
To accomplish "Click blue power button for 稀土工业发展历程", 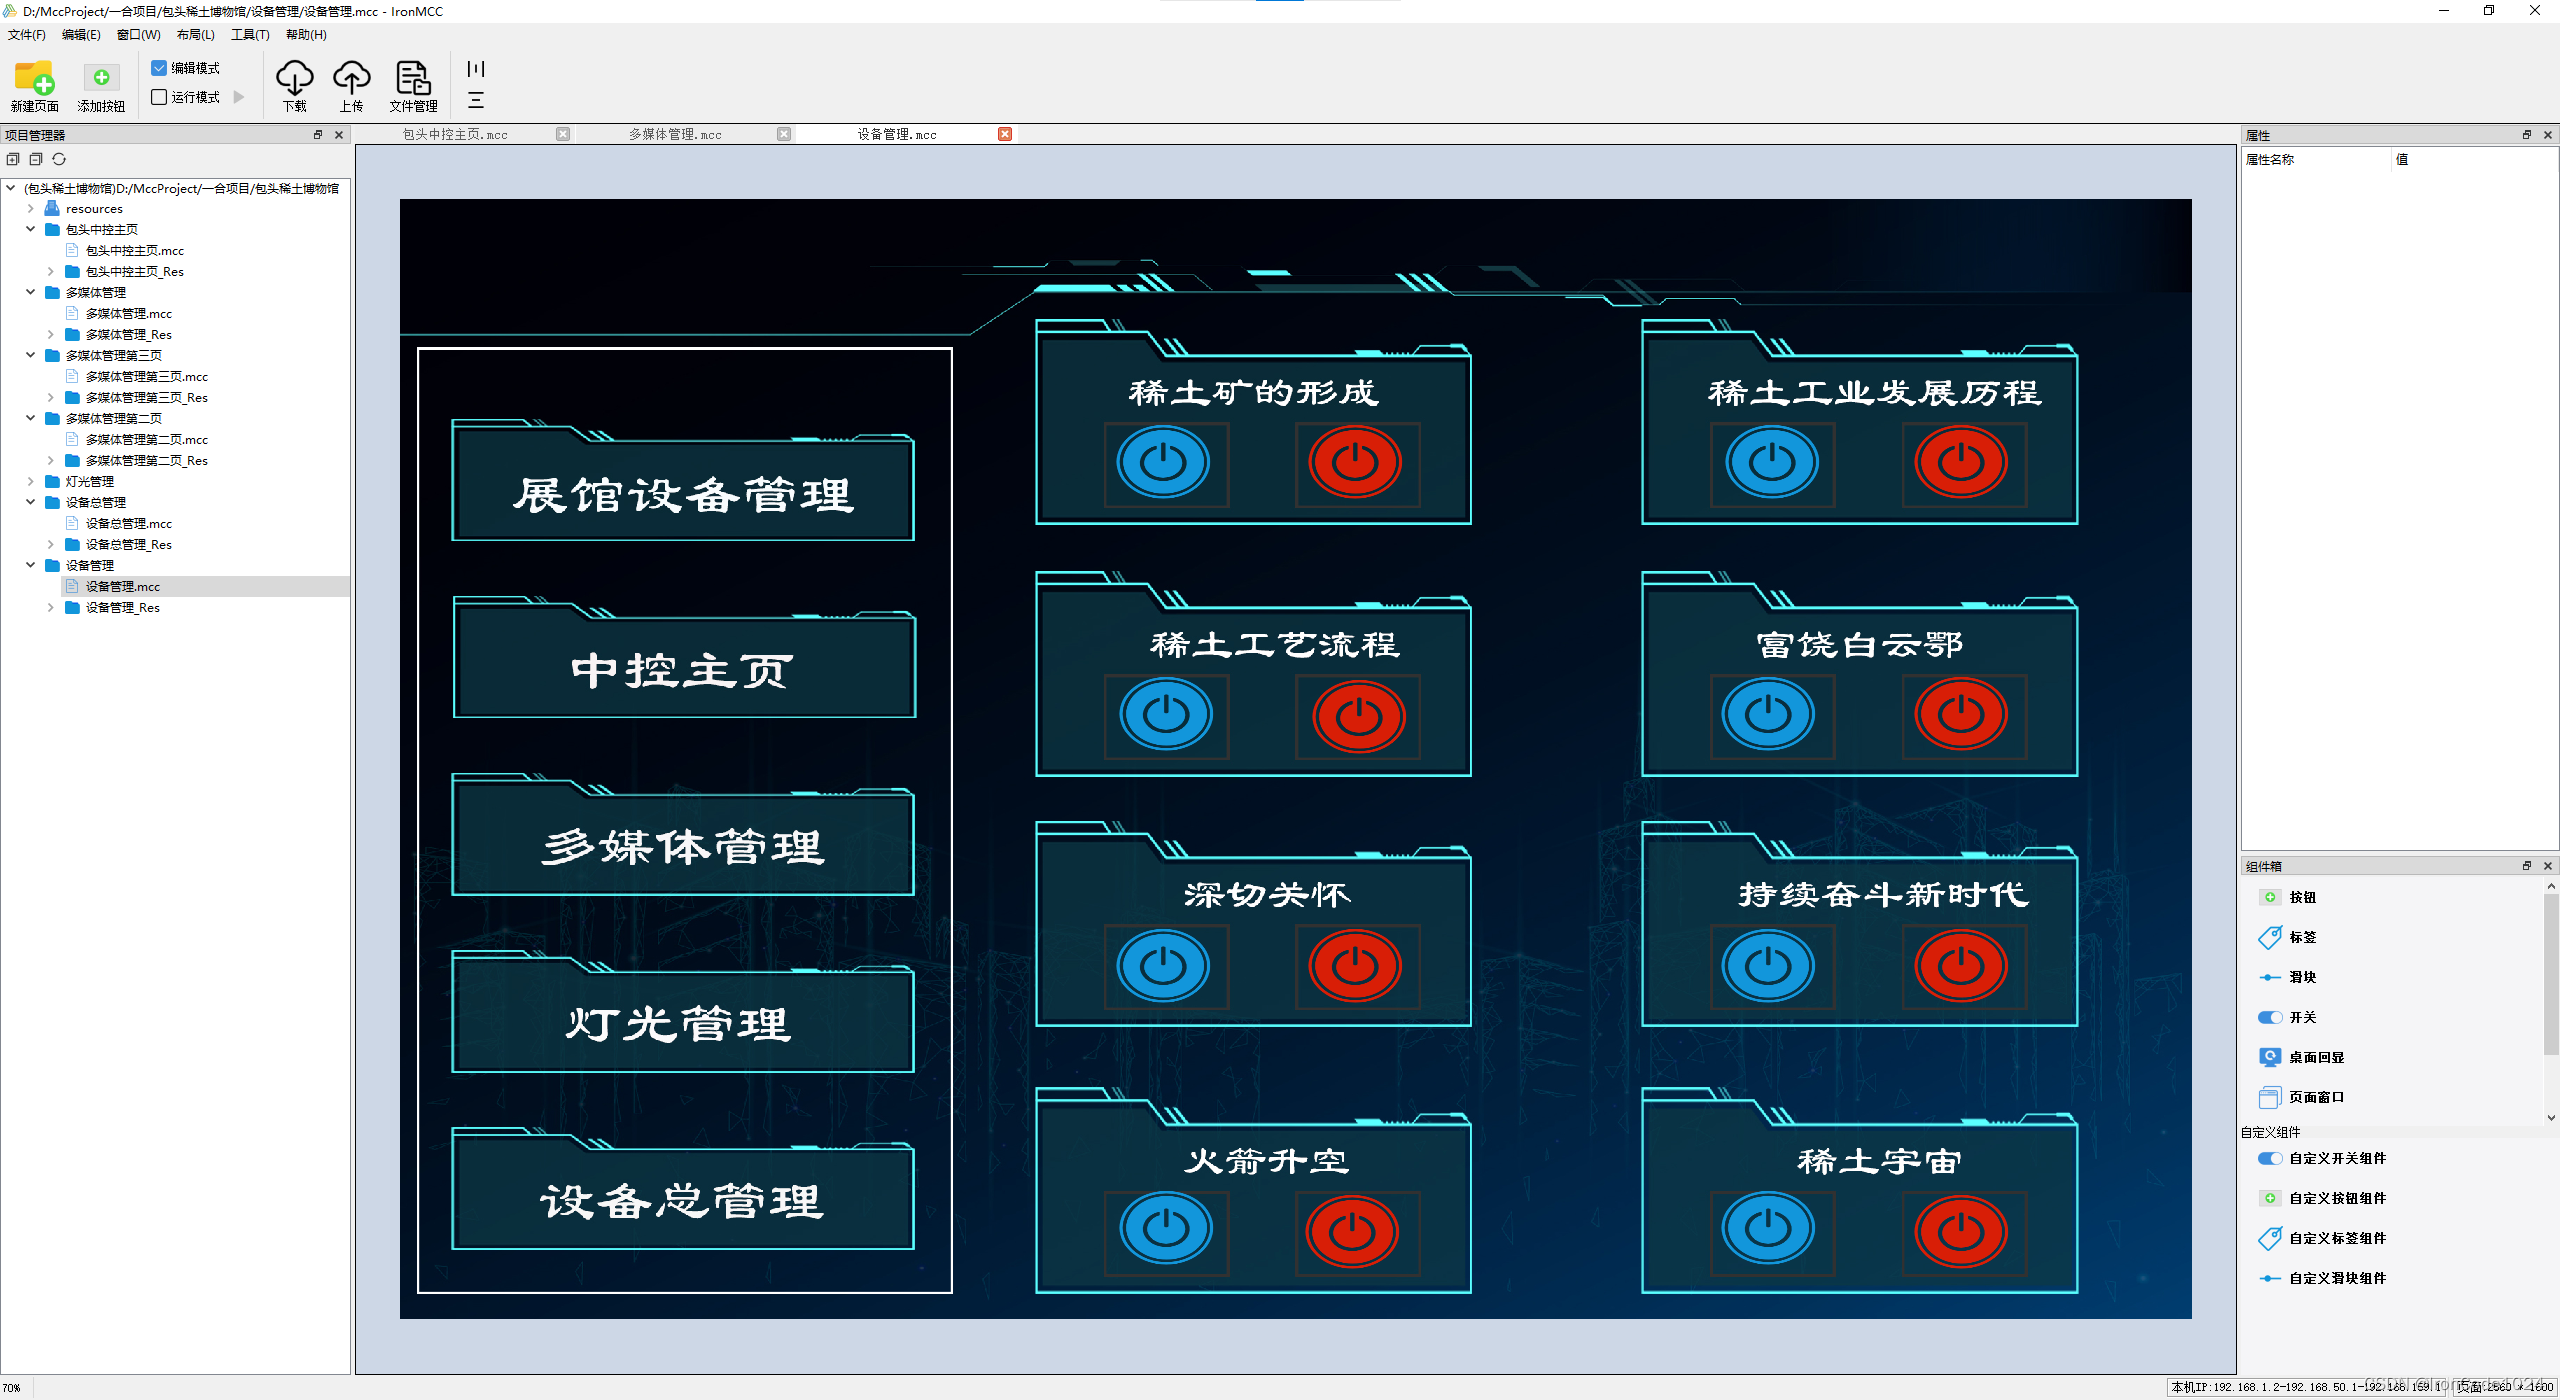I will click(1771, 462).
